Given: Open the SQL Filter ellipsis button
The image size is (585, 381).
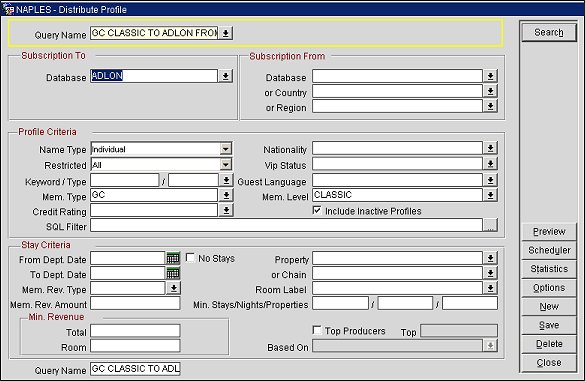Looking at the screenshot, I should 490,225.
